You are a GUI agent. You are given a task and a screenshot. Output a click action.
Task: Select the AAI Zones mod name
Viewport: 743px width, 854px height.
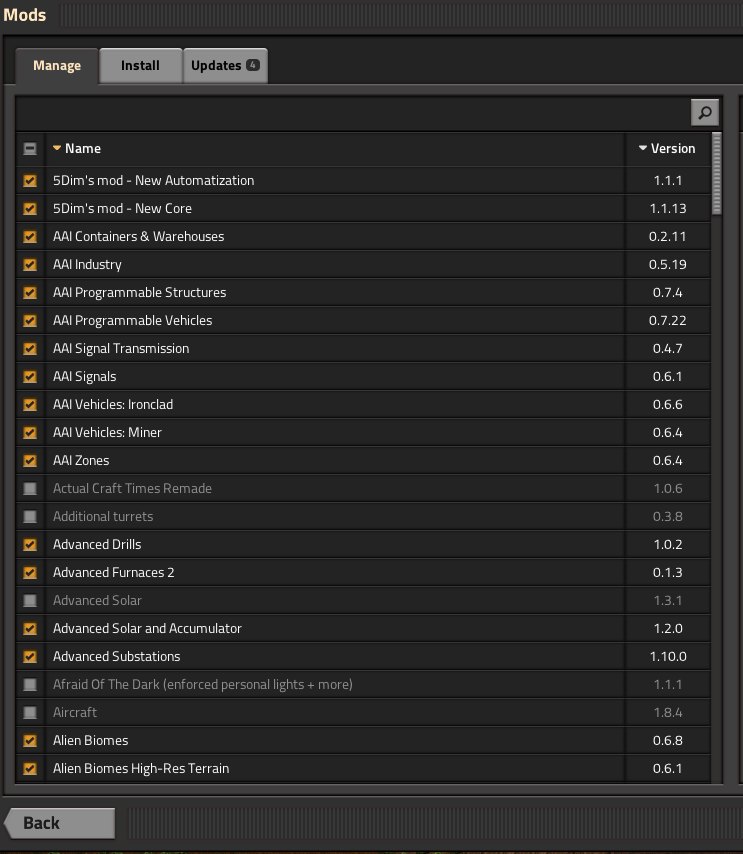click(x=81, y=461)
